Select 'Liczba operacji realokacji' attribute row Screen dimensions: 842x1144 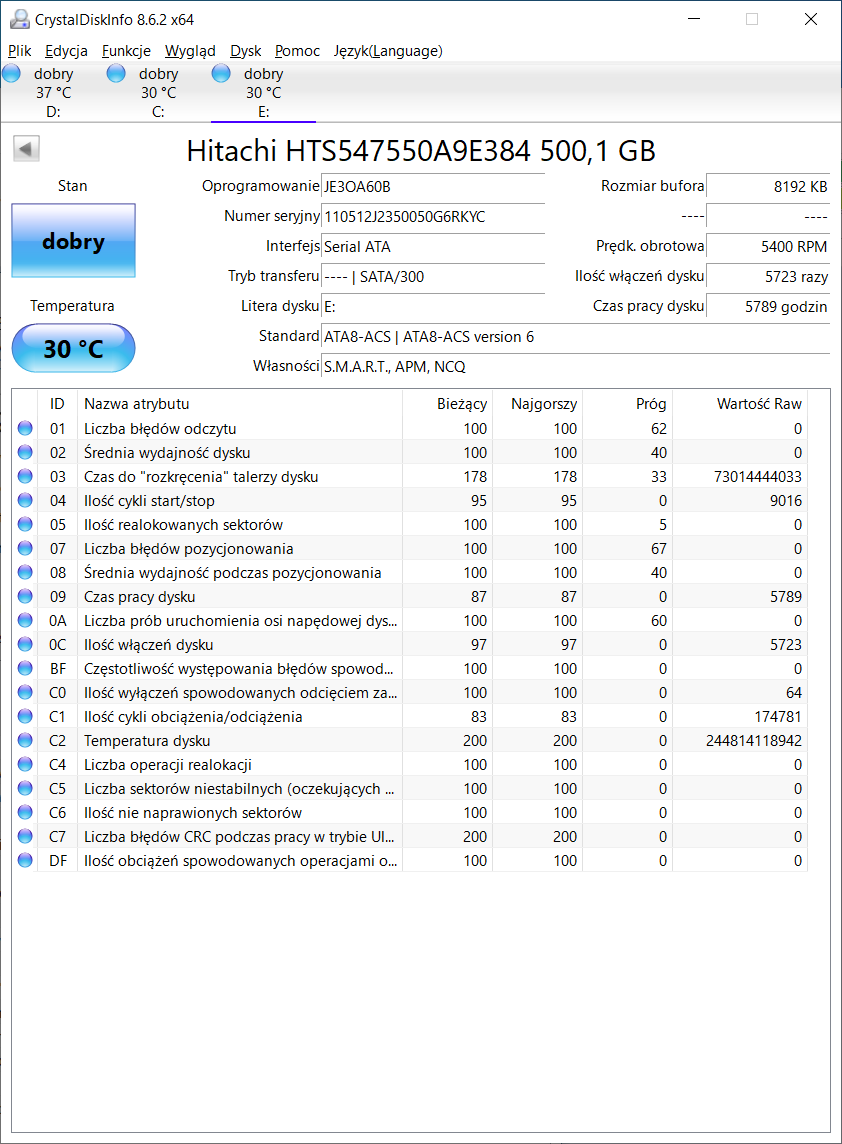pyautogui.click(x=410, y=765)
